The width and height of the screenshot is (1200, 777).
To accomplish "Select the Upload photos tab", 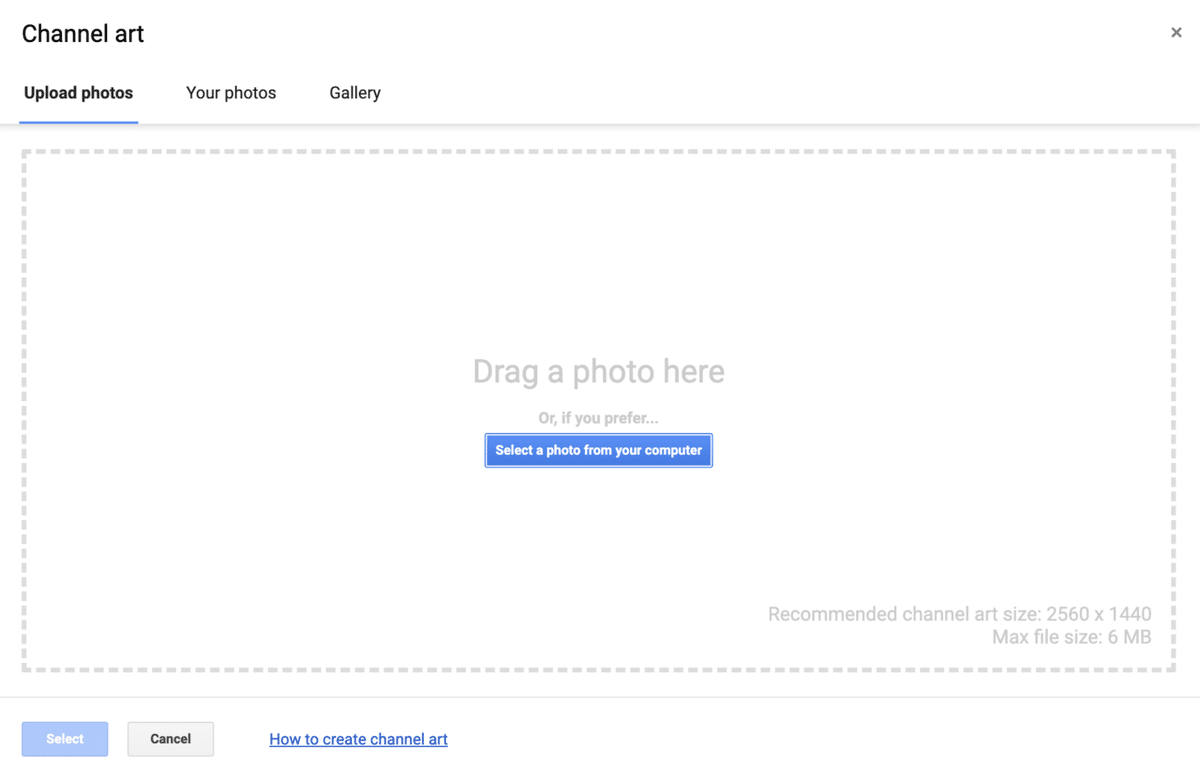I will tap(78, 93).
